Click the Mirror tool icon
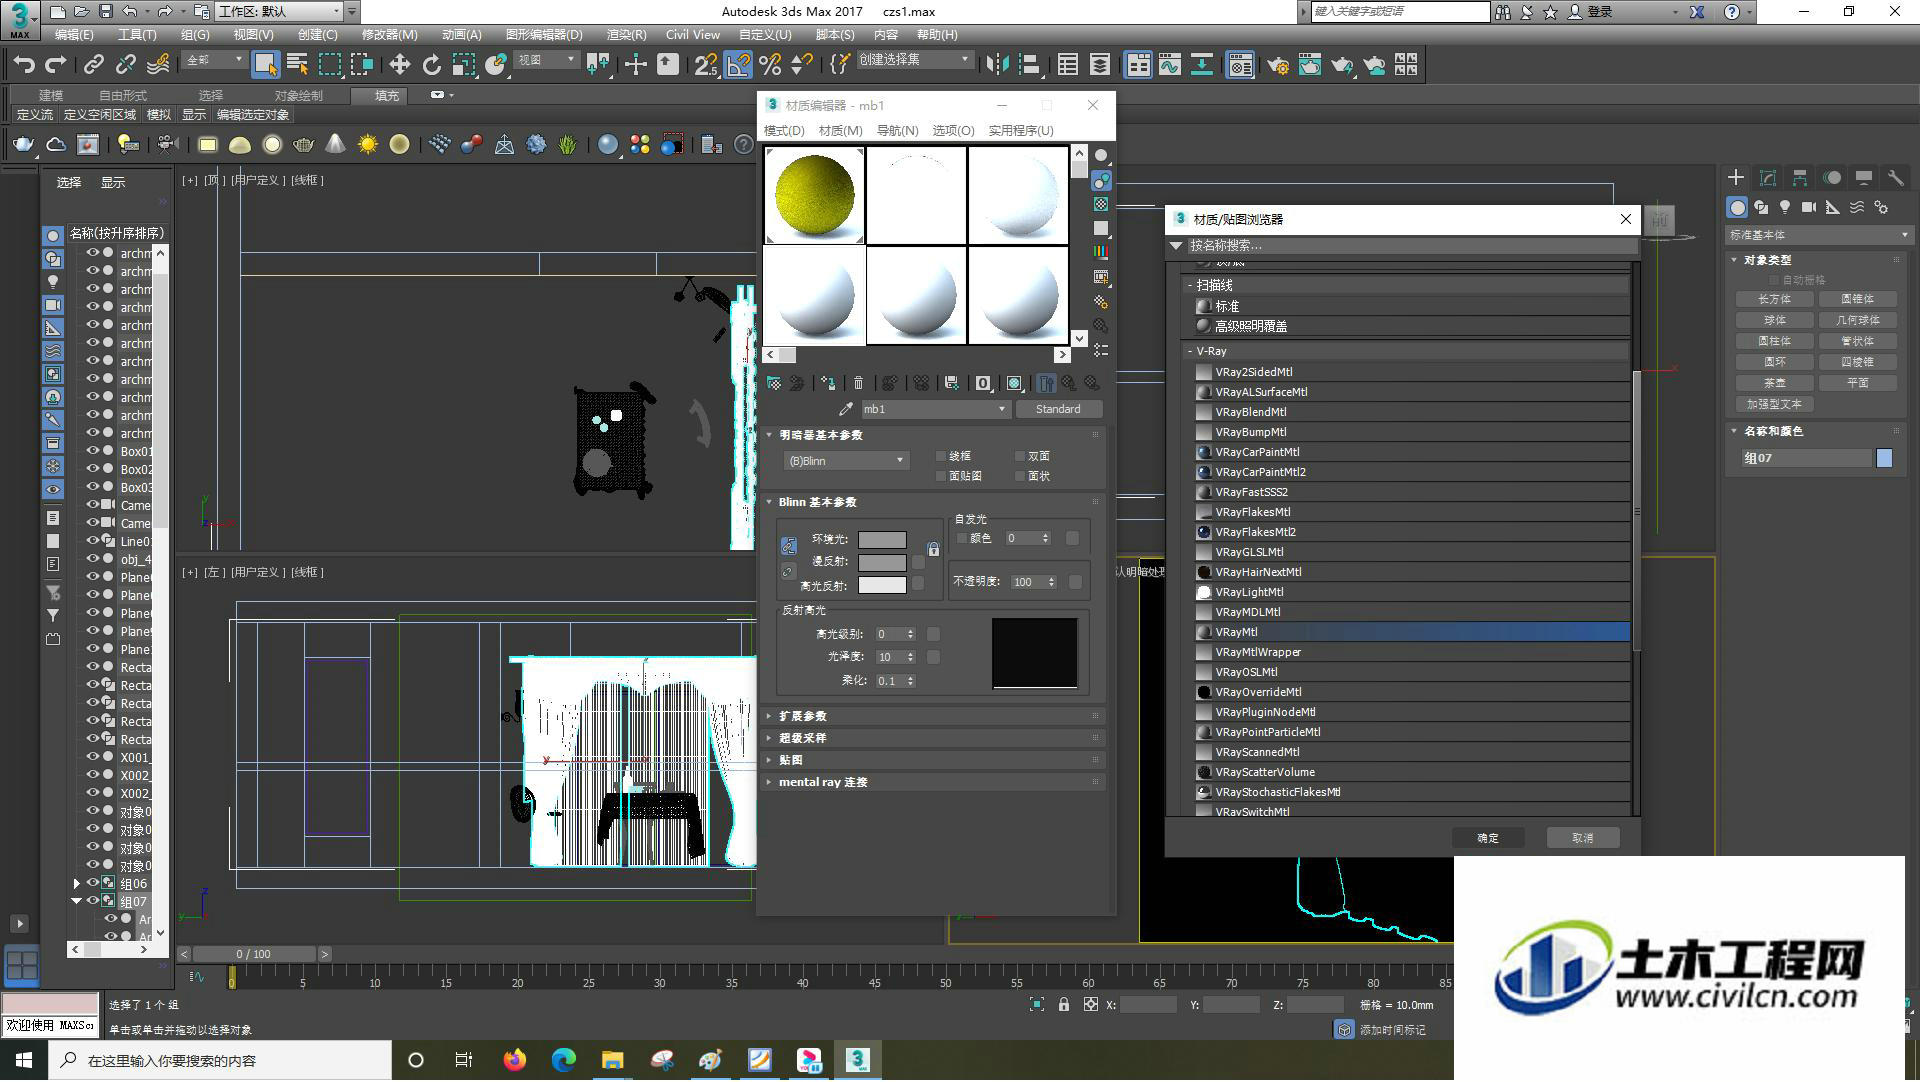Screen dimensions: 1920x1082 coord(997,65)
